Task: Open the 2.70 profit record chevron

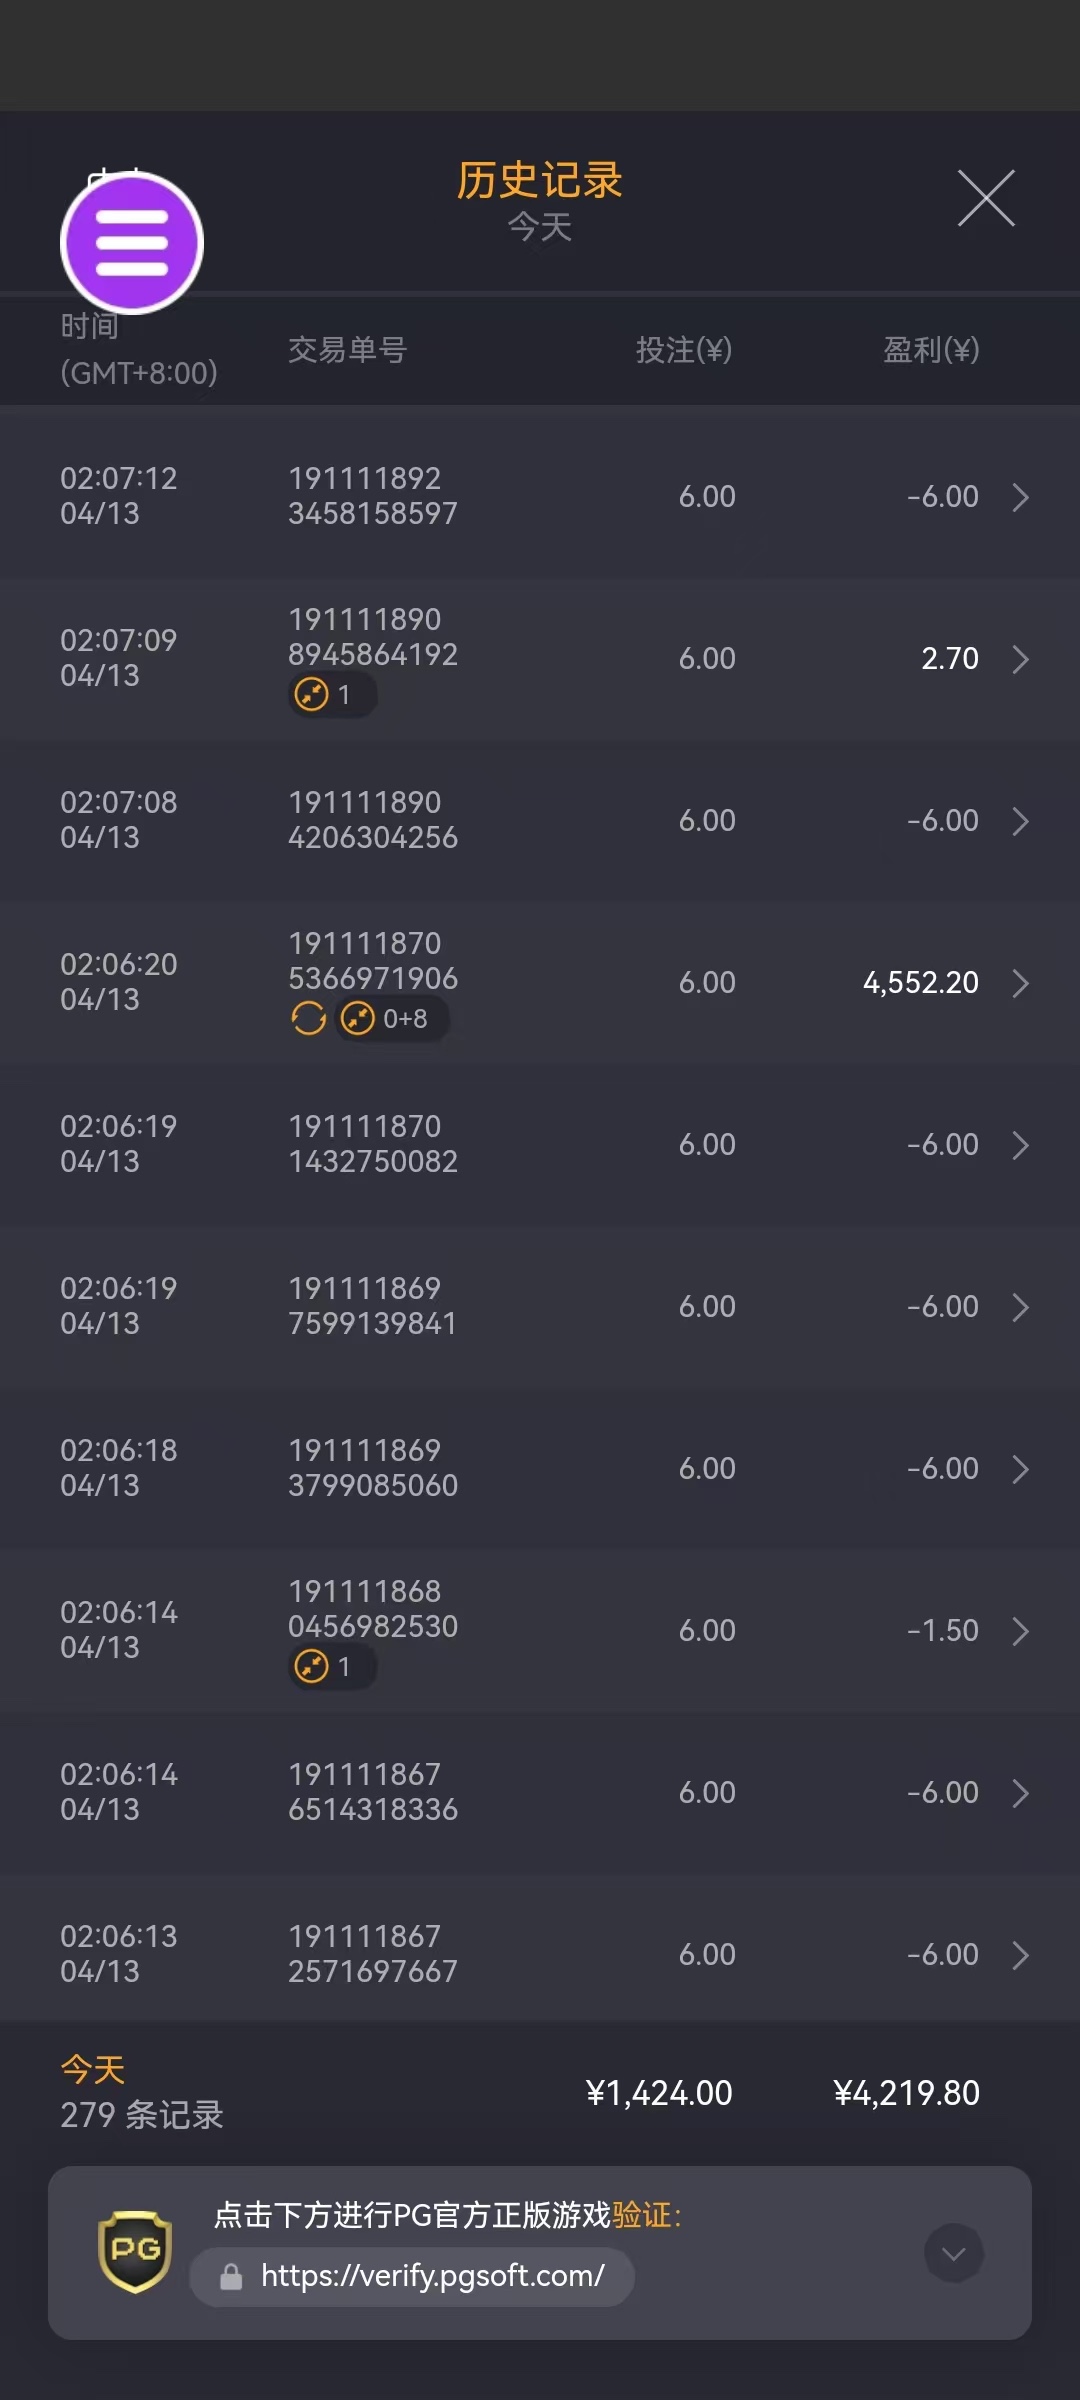Action: click(x=1020, y=659)
